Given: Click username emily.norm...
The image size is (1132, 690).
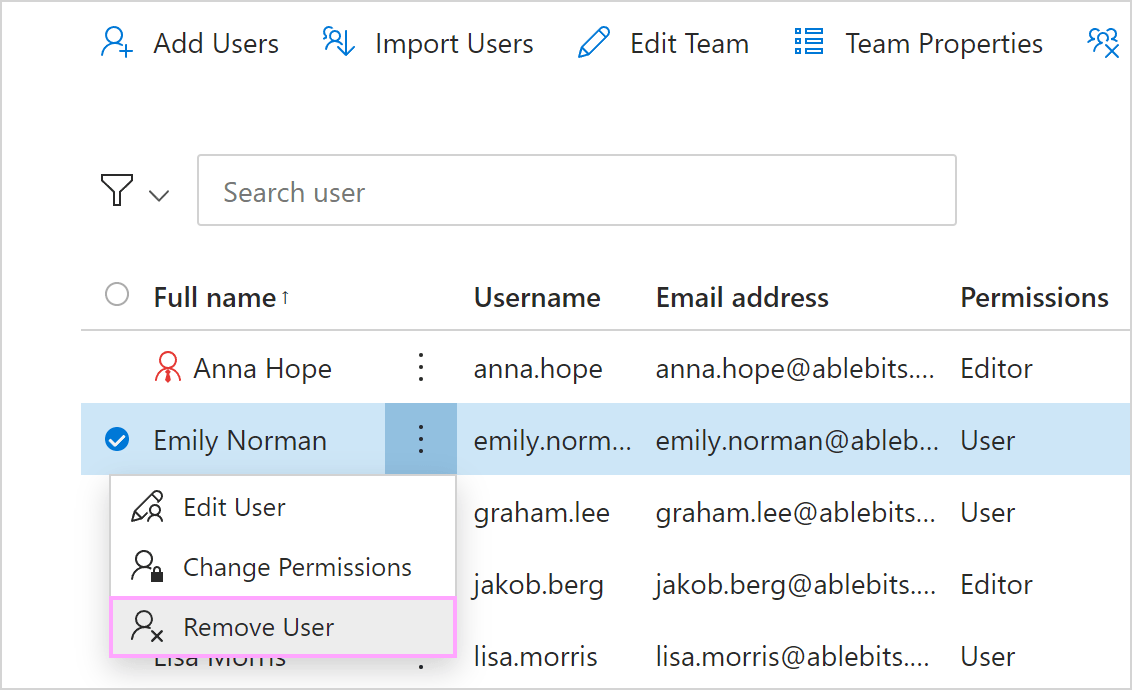Looking at the screenshot, I should (552, 440).
